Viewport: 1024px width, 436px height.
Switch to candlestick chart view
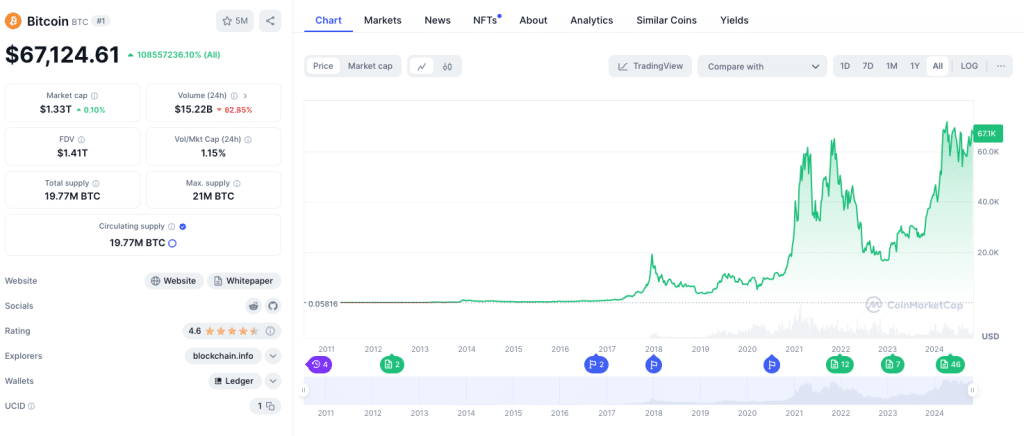coord(447,66)
